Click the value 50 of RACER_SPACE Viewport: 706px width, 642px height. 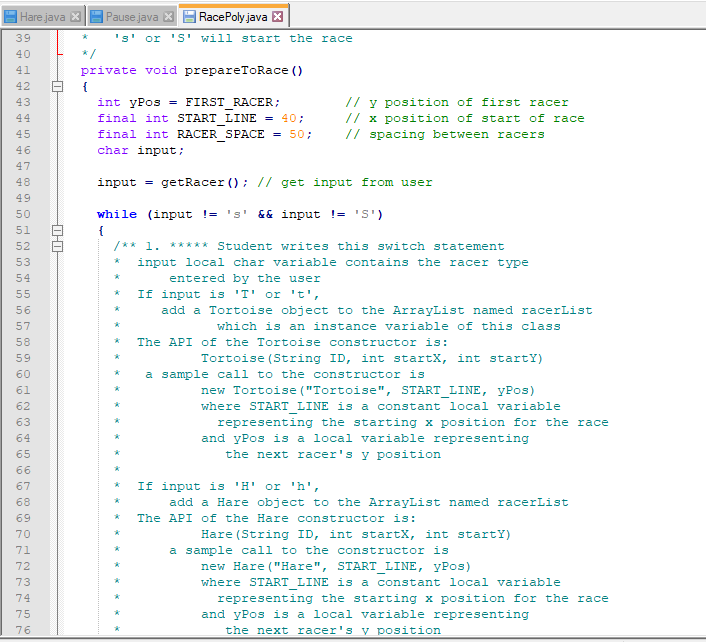297,135
